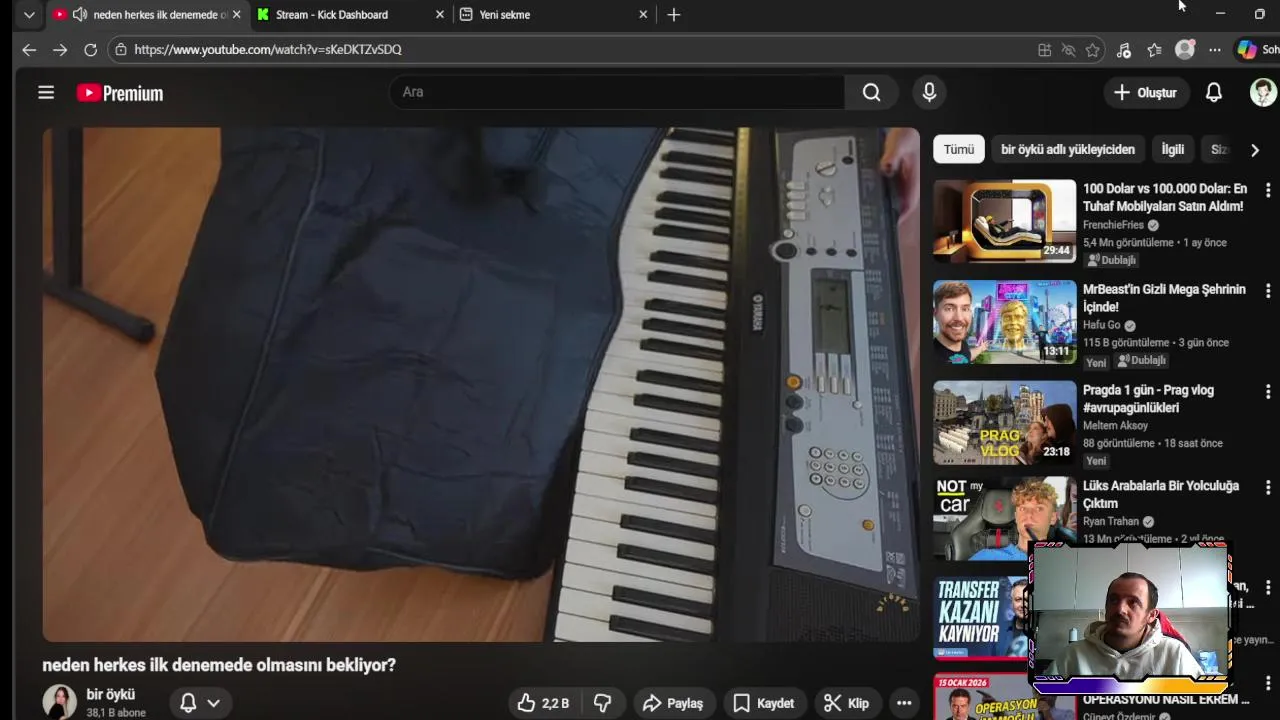Open the MrBeast mega city thumbnail

(1004, 322)
